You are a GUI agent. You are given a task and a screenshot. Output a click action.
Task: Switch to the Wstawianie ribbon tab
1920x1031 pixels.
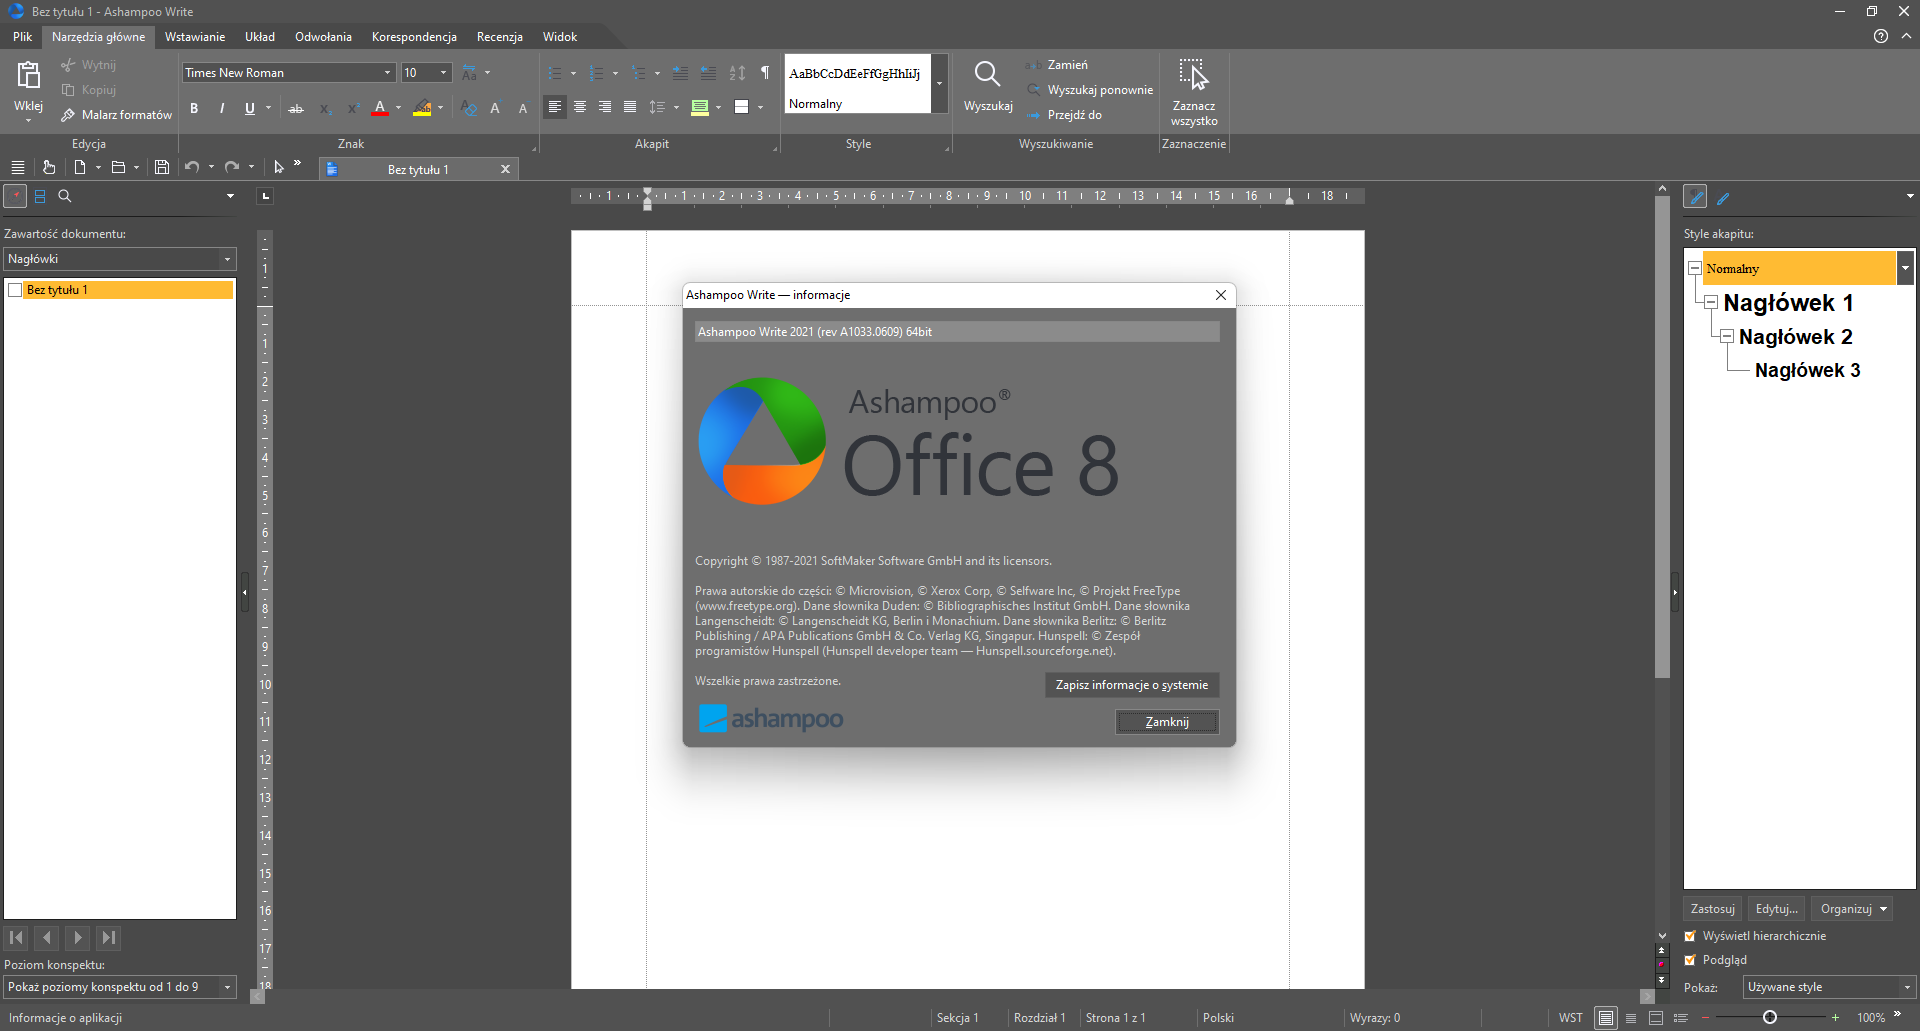click(x=195, y=37)
